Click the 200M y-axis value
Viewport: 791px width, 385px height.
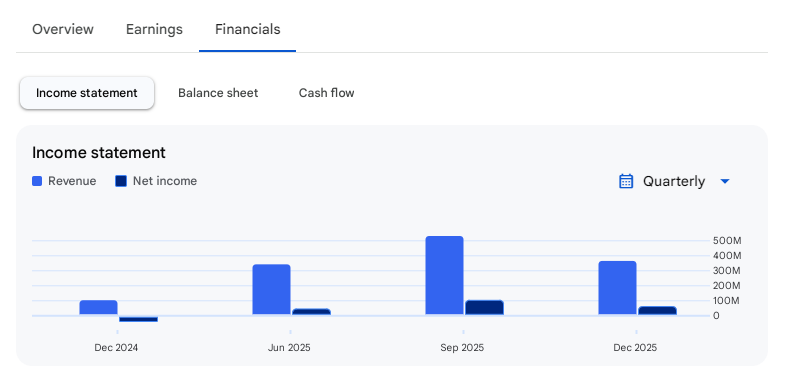[x=727, y=286]
